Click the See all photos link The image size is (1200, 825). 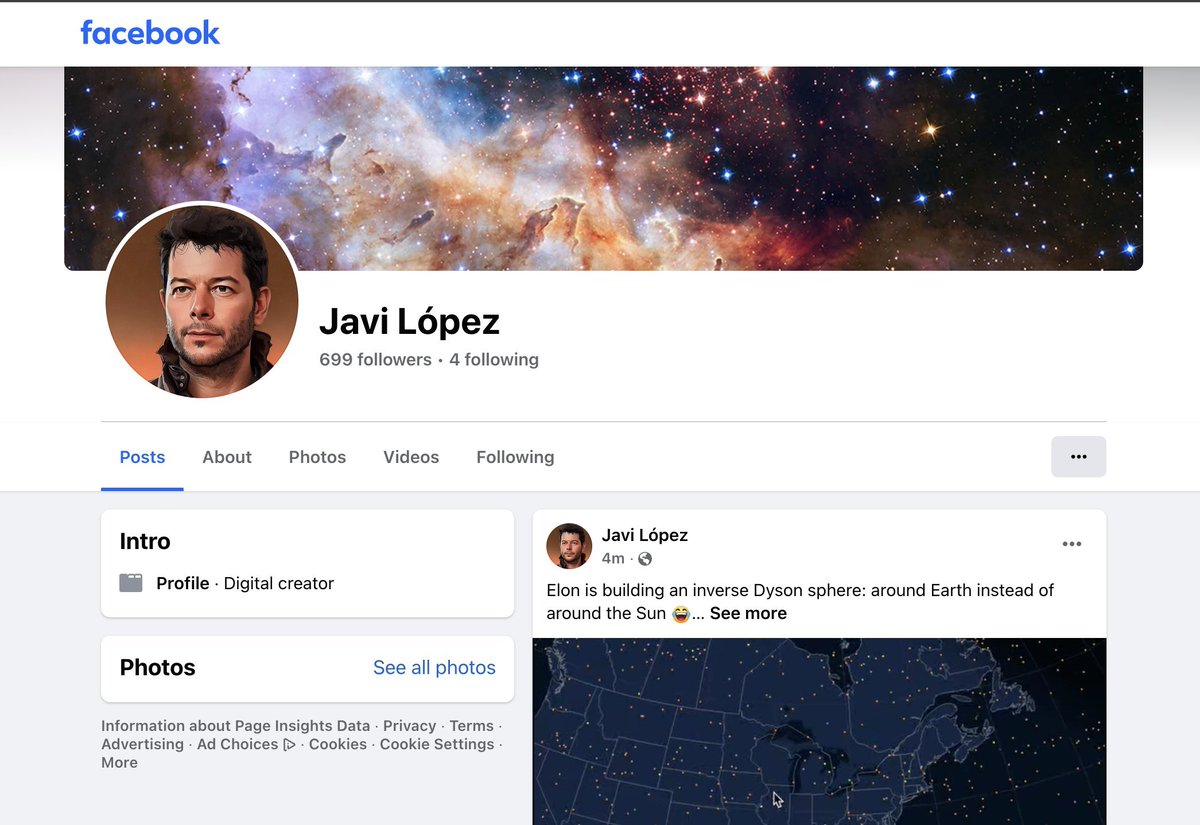pos(434,667)
